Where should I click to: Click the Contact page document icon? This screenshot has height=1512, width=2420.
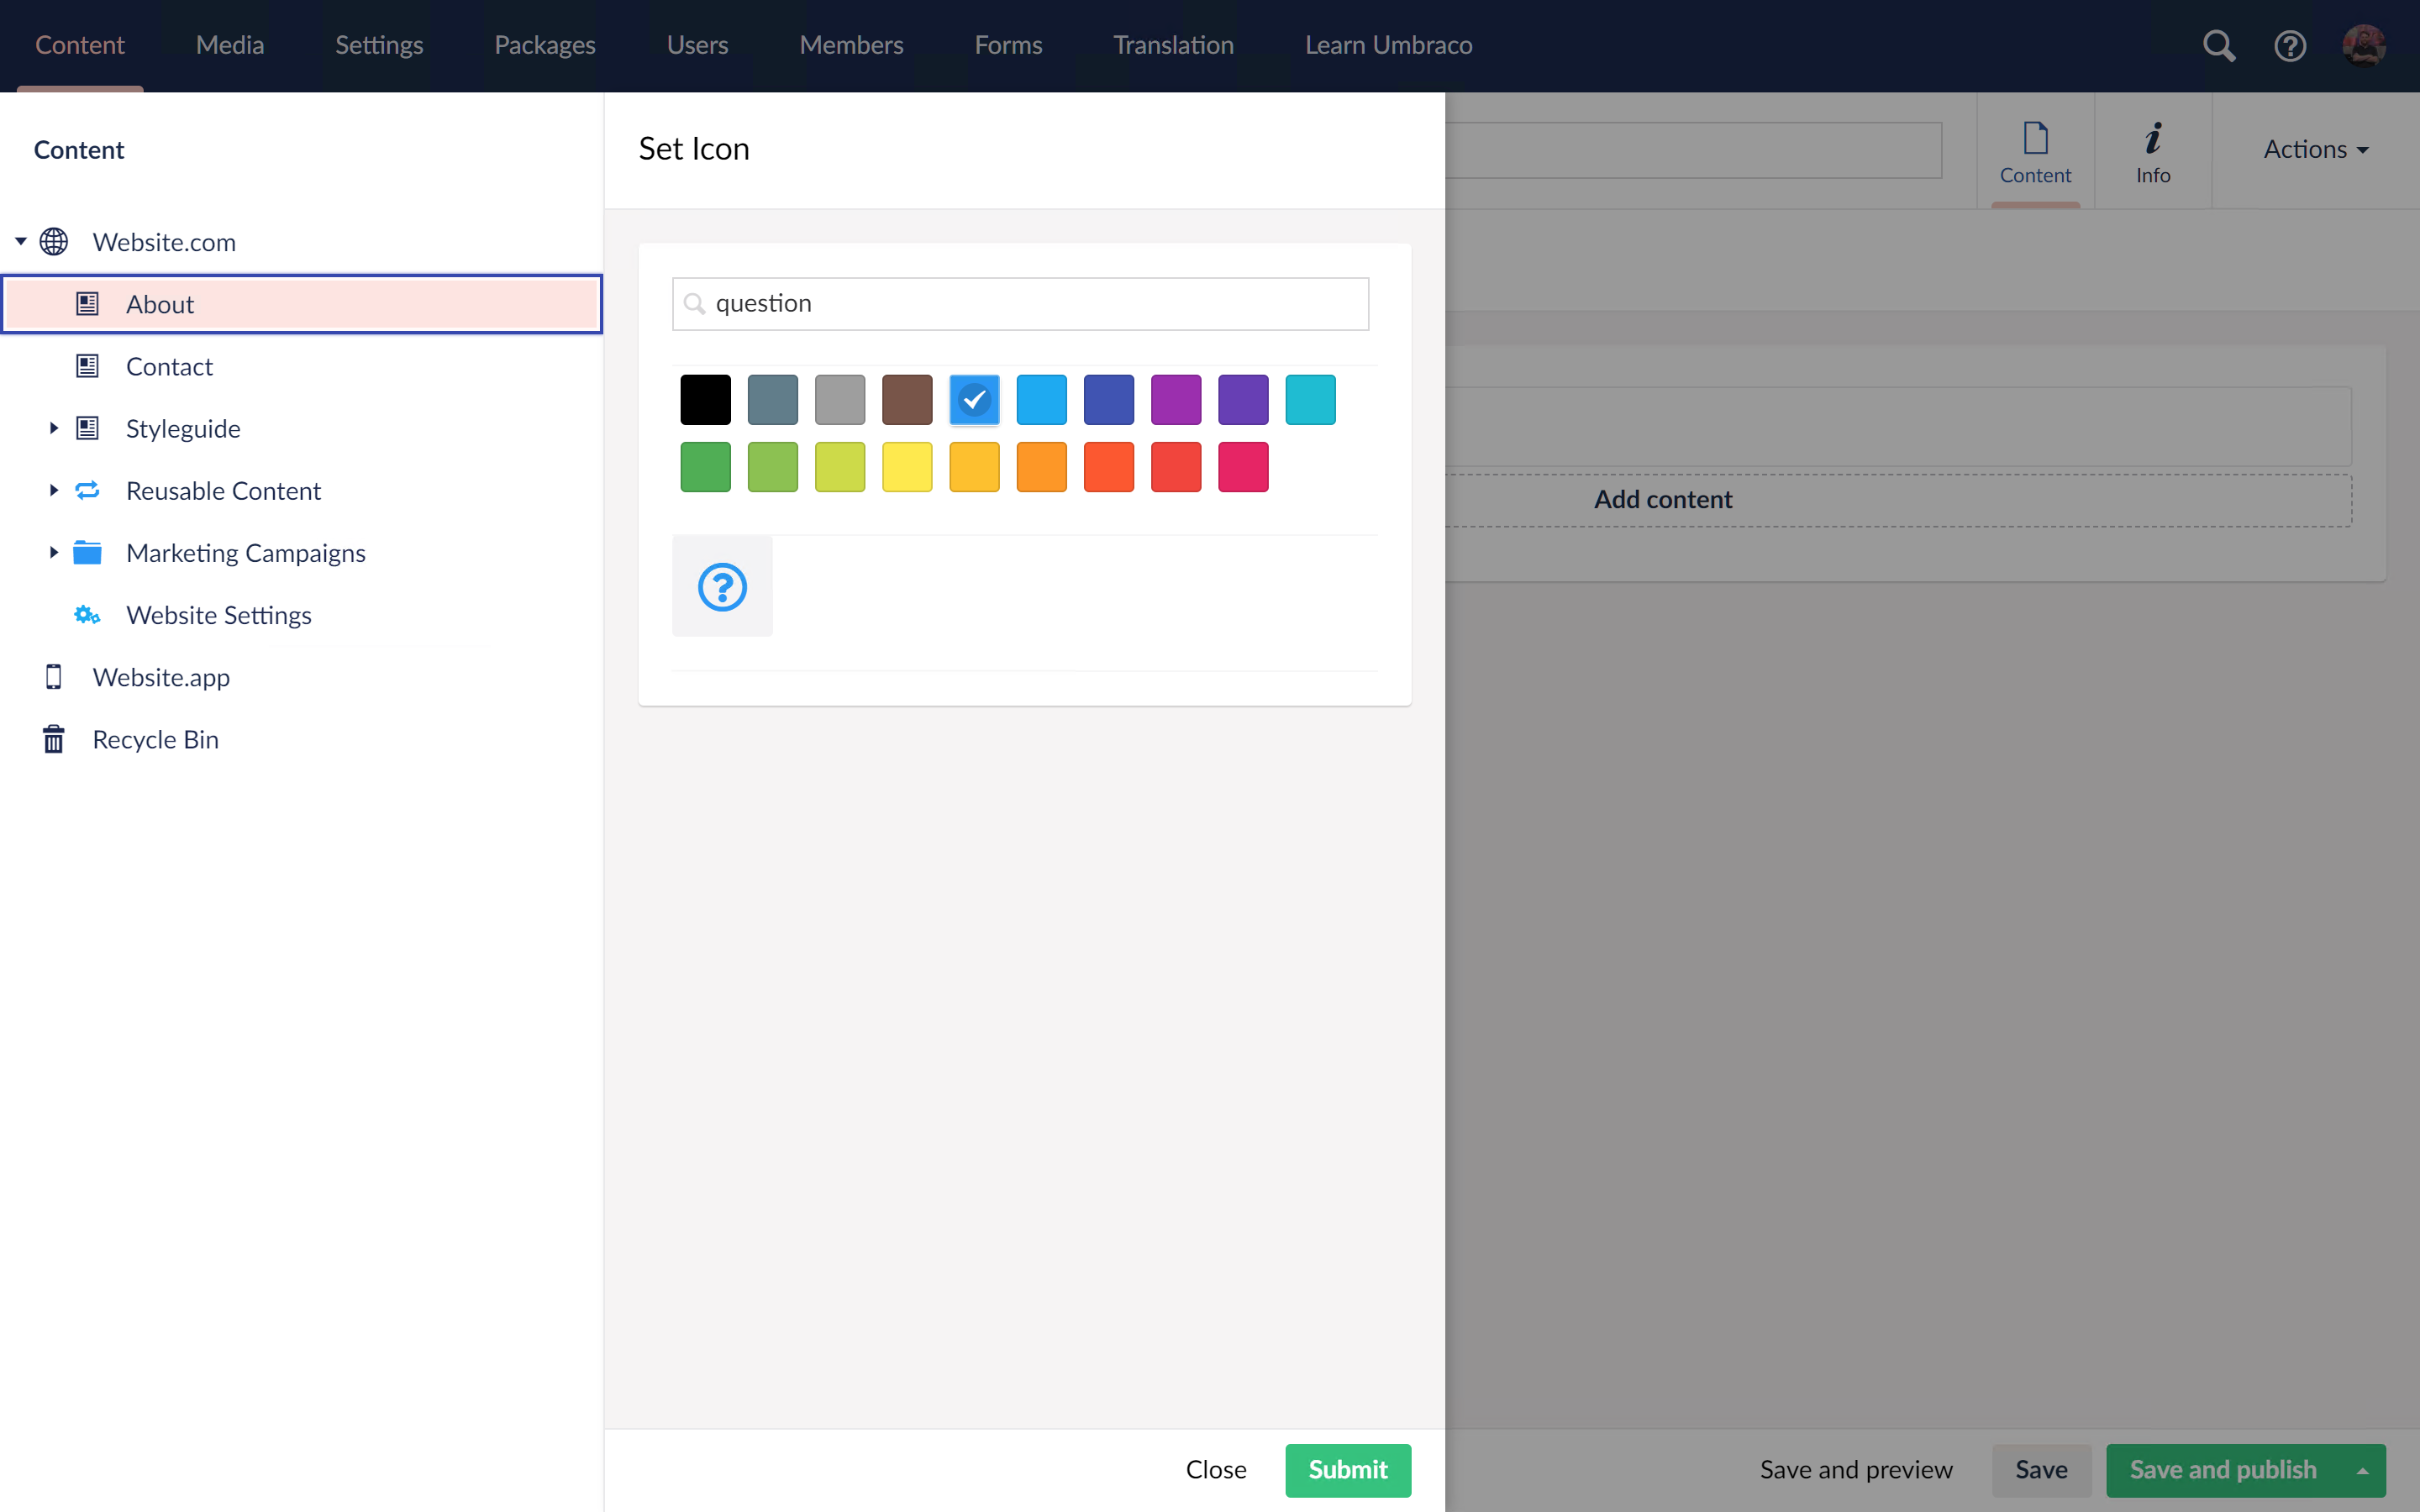pyautogui.click(x=88, y=366)
